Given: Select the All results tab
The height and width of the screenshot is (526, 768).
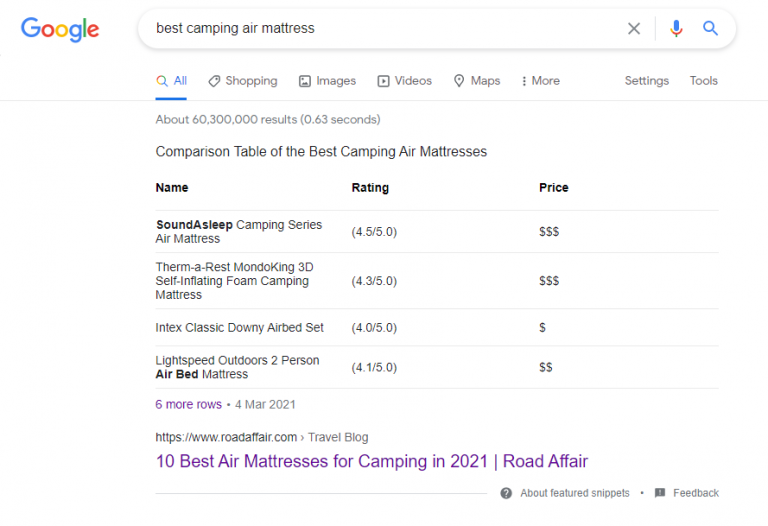Looking at the screenshot, I should tap(171, 81).
